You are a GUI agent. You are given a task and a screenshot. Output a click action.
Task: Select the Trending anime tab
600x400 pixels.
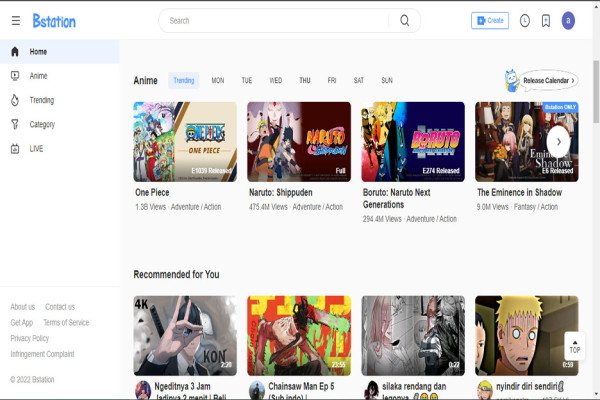(x=184, y=80)
